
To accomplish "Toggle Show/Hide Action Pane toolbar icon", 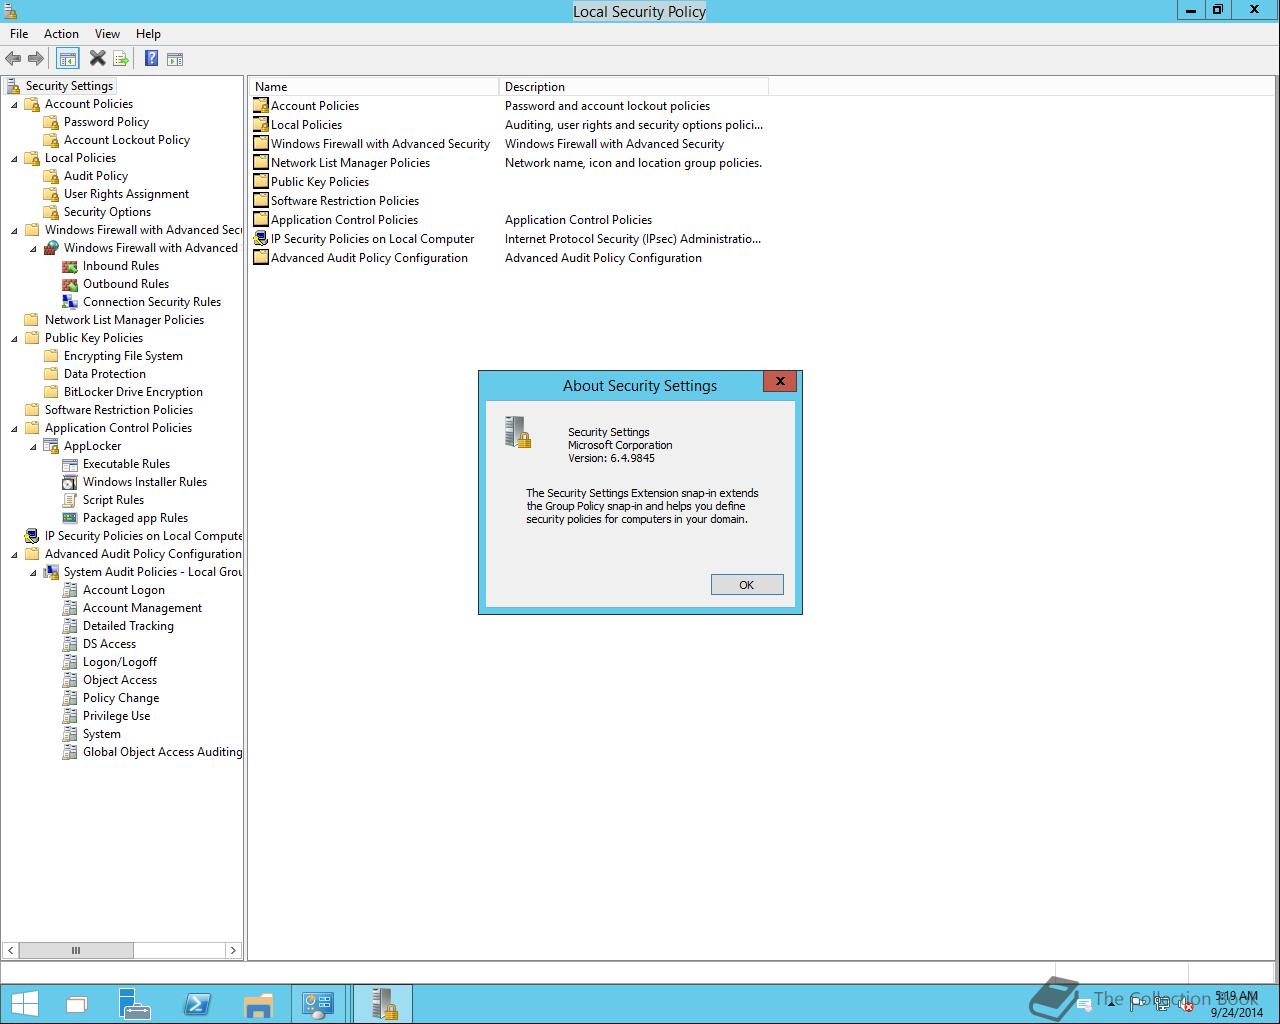I will tap(175, 59).
